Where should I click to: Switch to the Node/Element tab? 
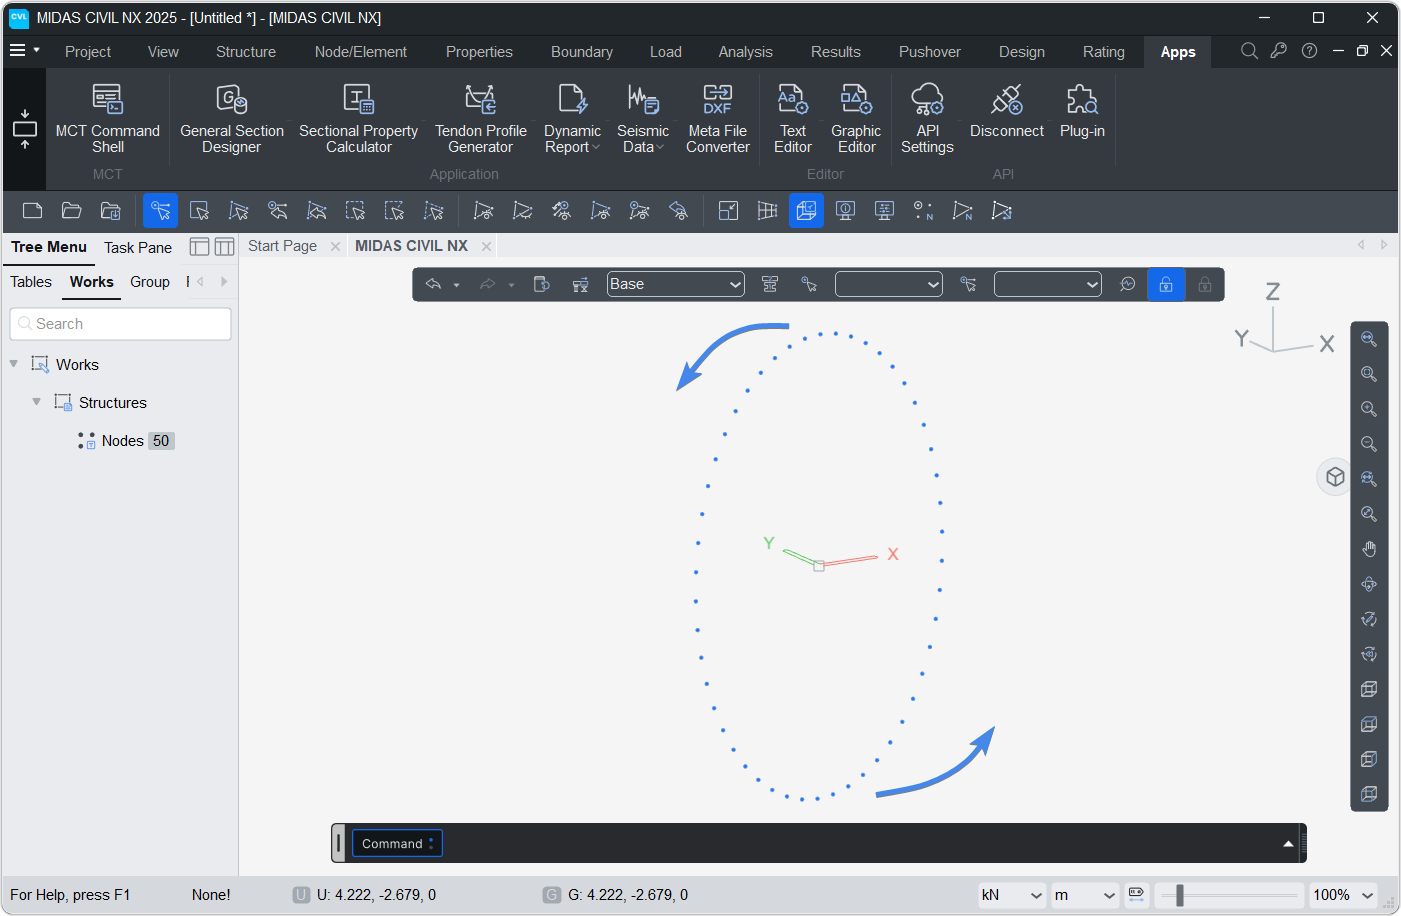361,52
